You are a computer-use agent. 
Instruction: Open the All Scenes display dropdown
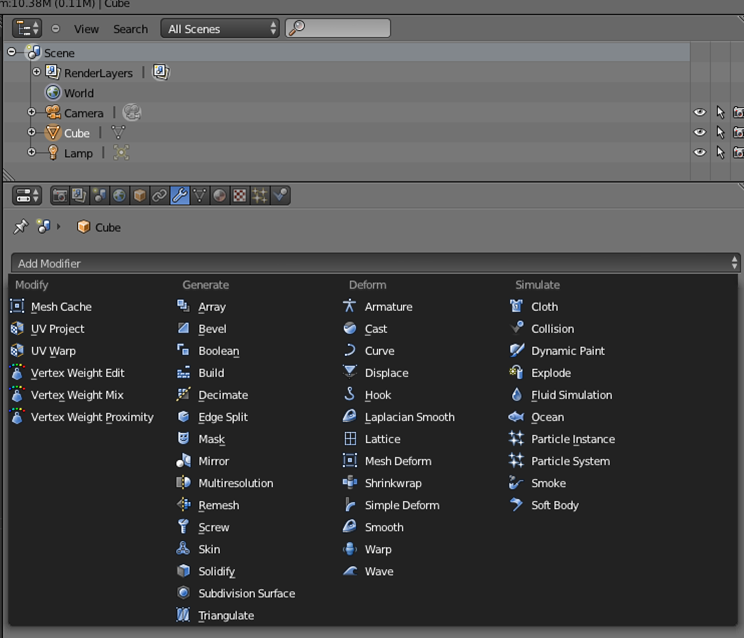pos(220,29)
